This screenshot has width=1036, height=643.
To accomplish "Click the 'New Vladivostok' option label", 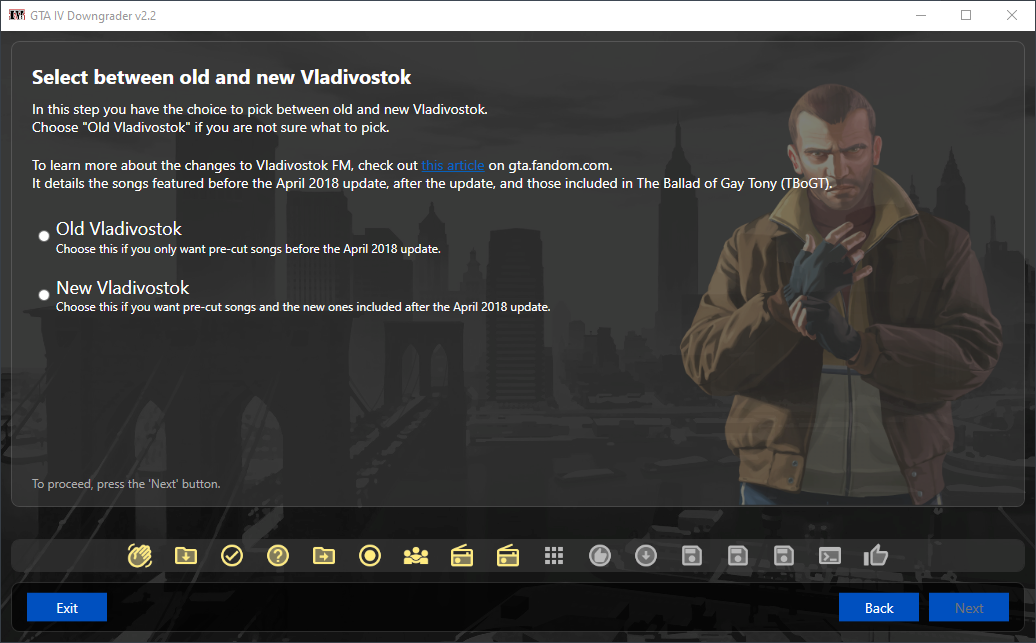I will pos(122,287).
